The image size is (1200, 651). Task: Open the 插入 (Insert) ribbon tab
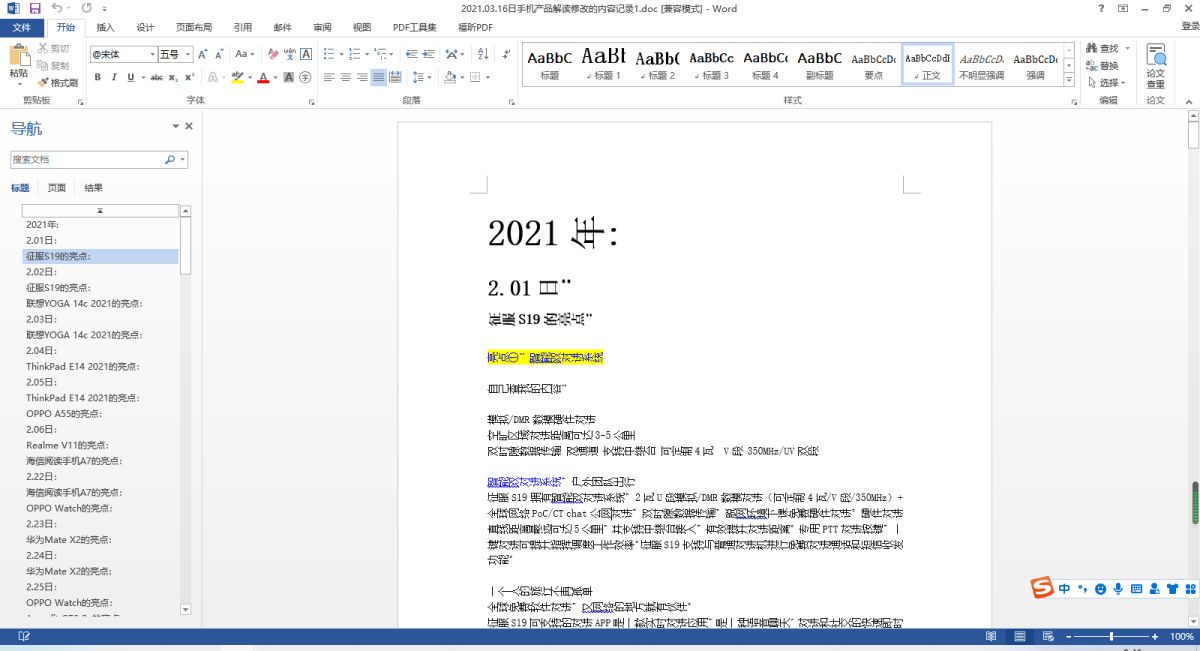(x=105, y=27)
